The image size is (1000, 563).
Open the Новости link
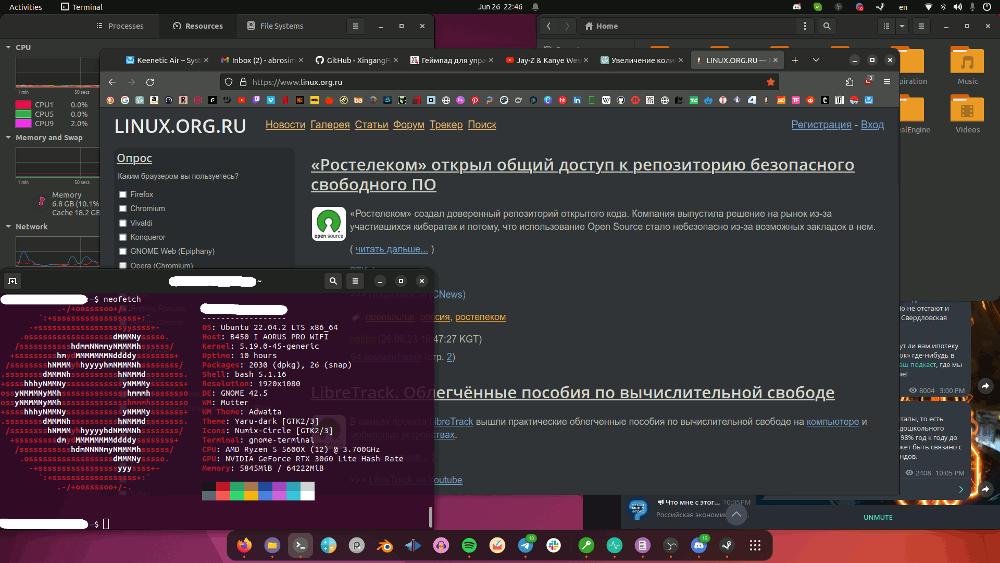285,124
